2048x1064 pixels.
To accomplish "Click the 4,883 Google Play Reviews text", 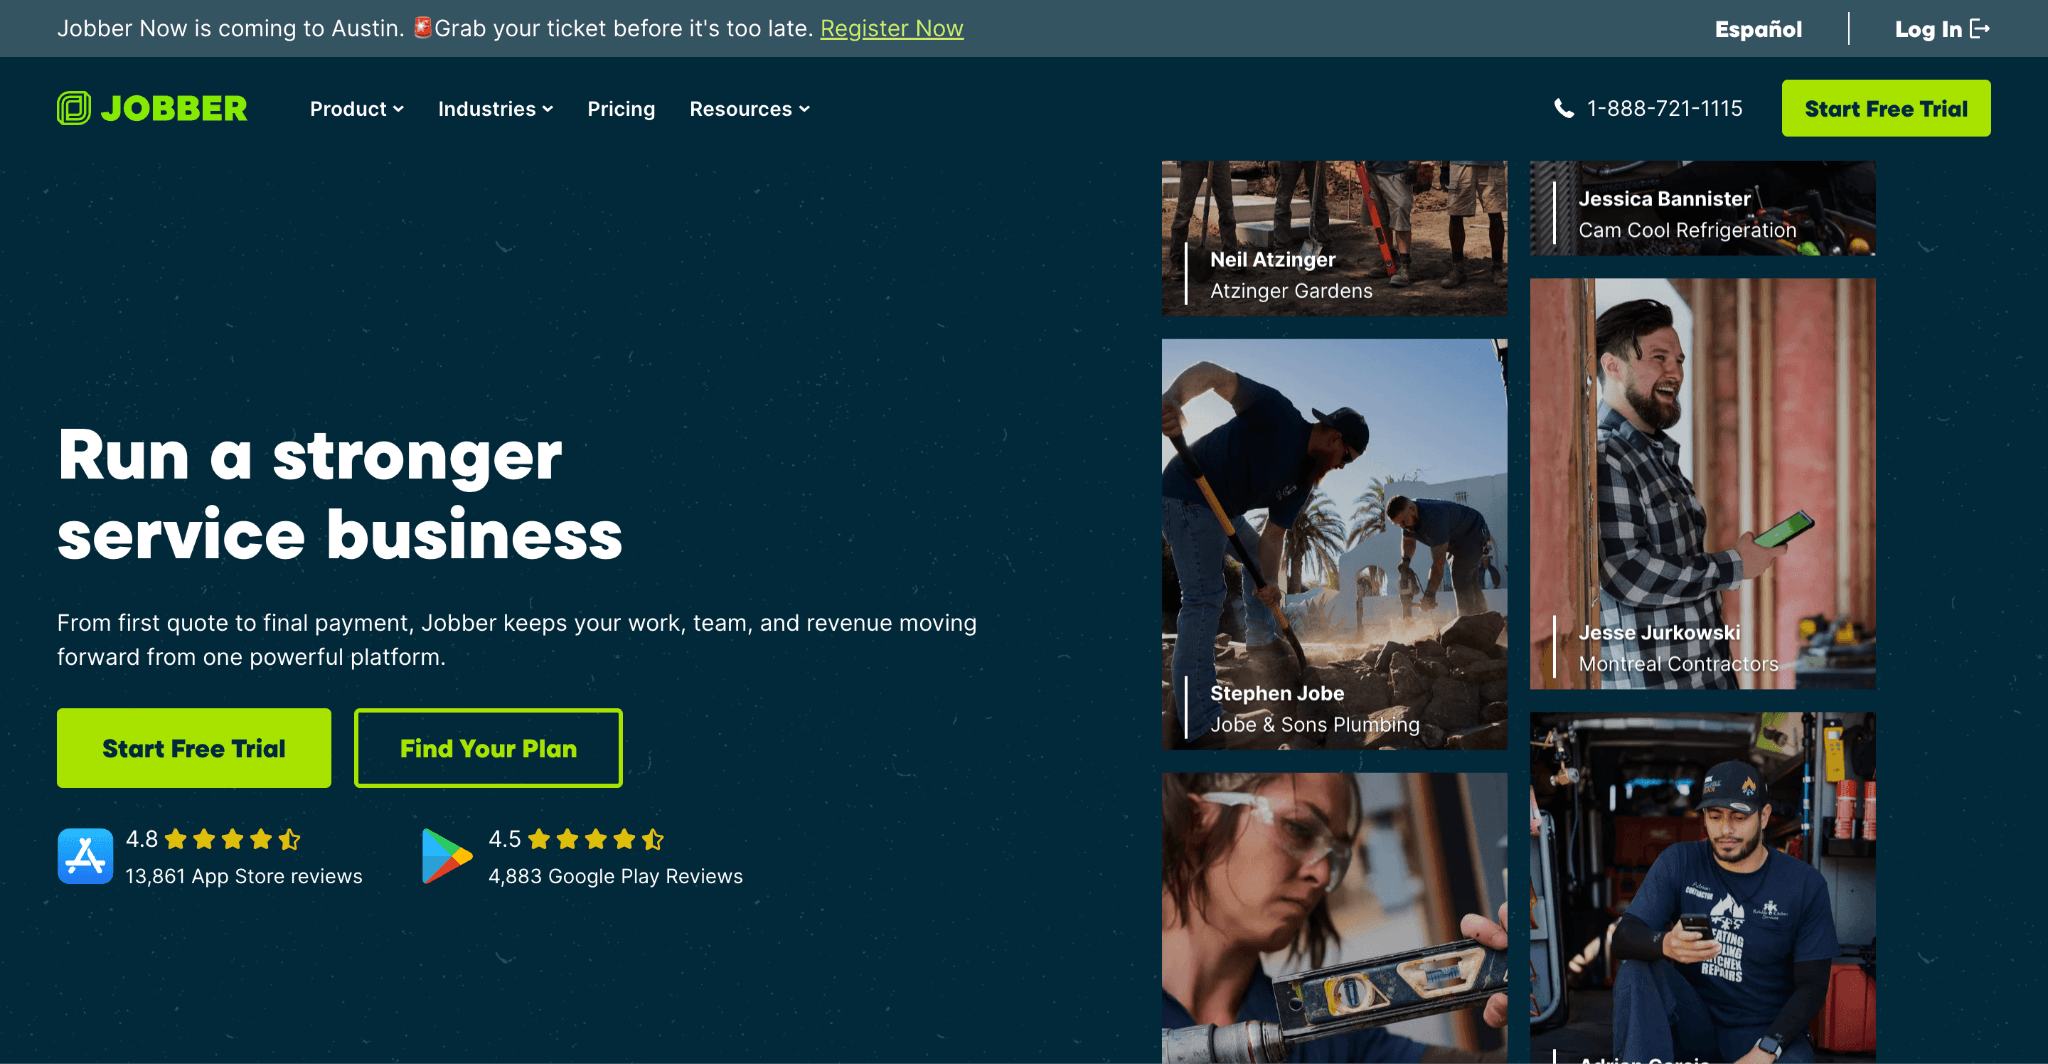I will [x=615, y=876].
